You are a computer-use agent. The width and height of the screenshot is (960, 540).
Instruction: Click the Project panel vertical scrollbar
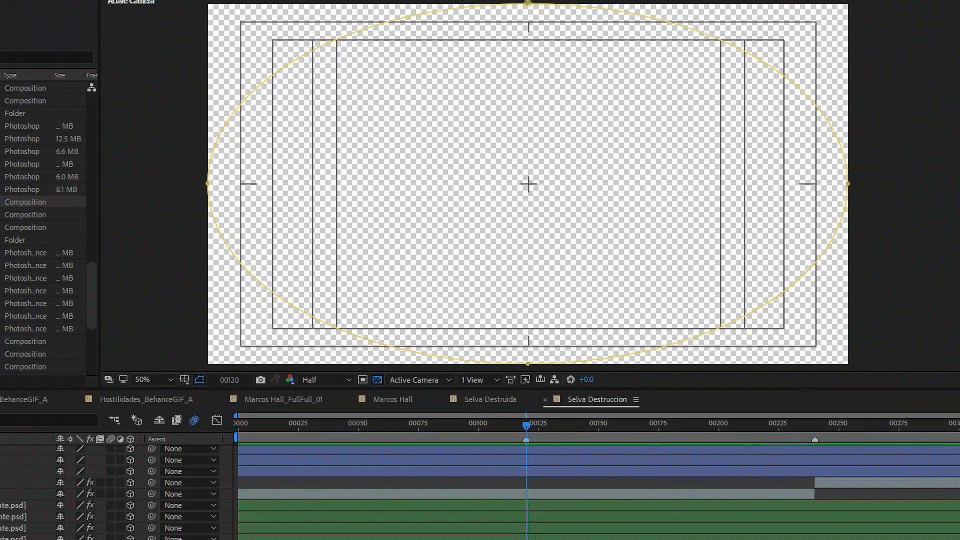92,296
